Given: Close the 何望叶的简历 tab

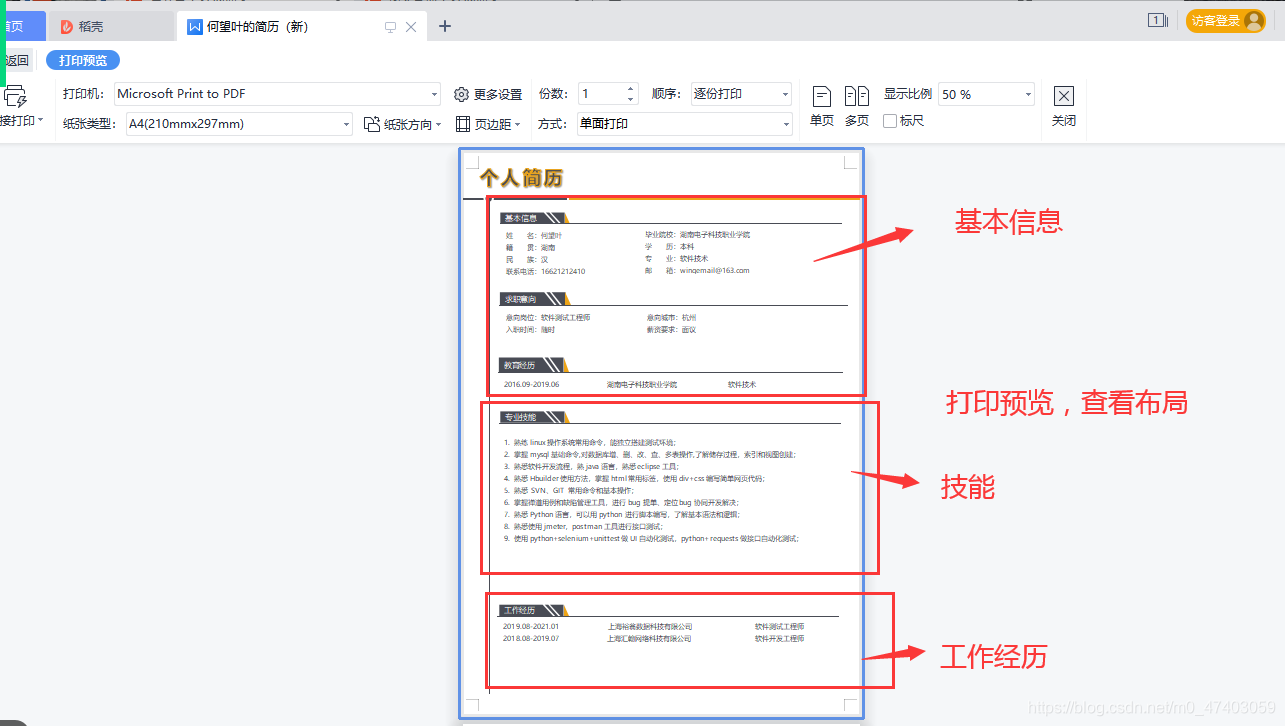Looking at the screenshot, I should [411, 27].
